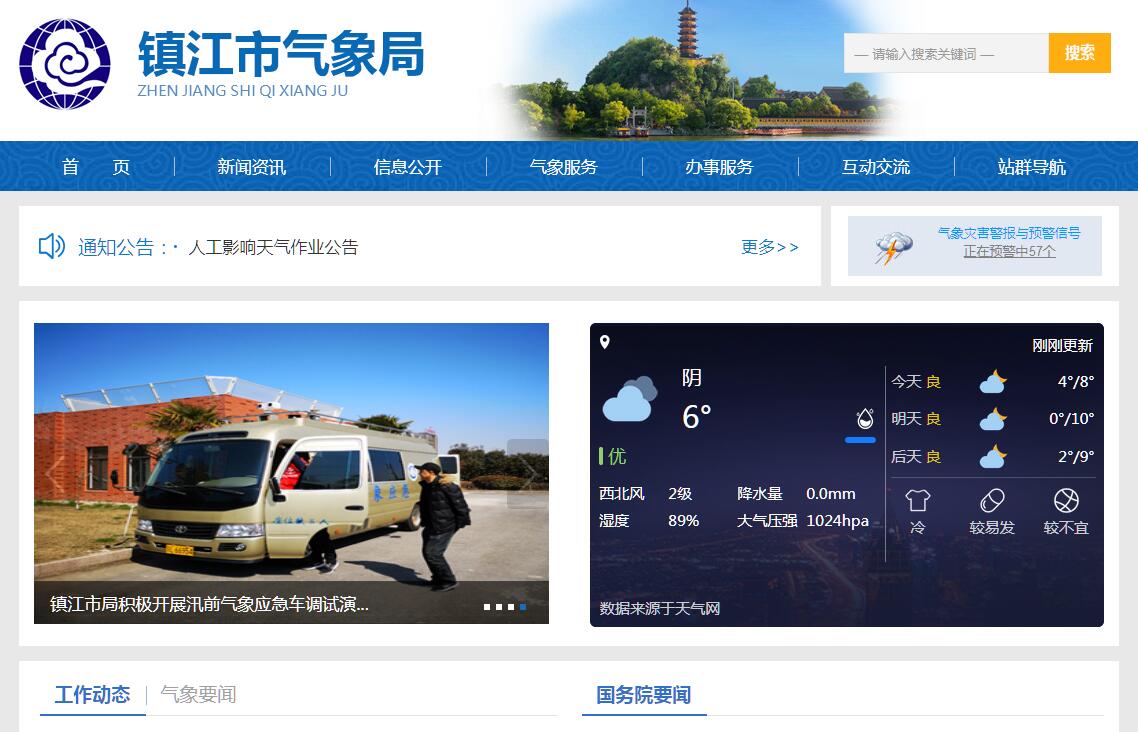Viewport: 1138px width, 732px height.
Task: Switch to the 气象要闻 tab
Action: coord(198,695)
